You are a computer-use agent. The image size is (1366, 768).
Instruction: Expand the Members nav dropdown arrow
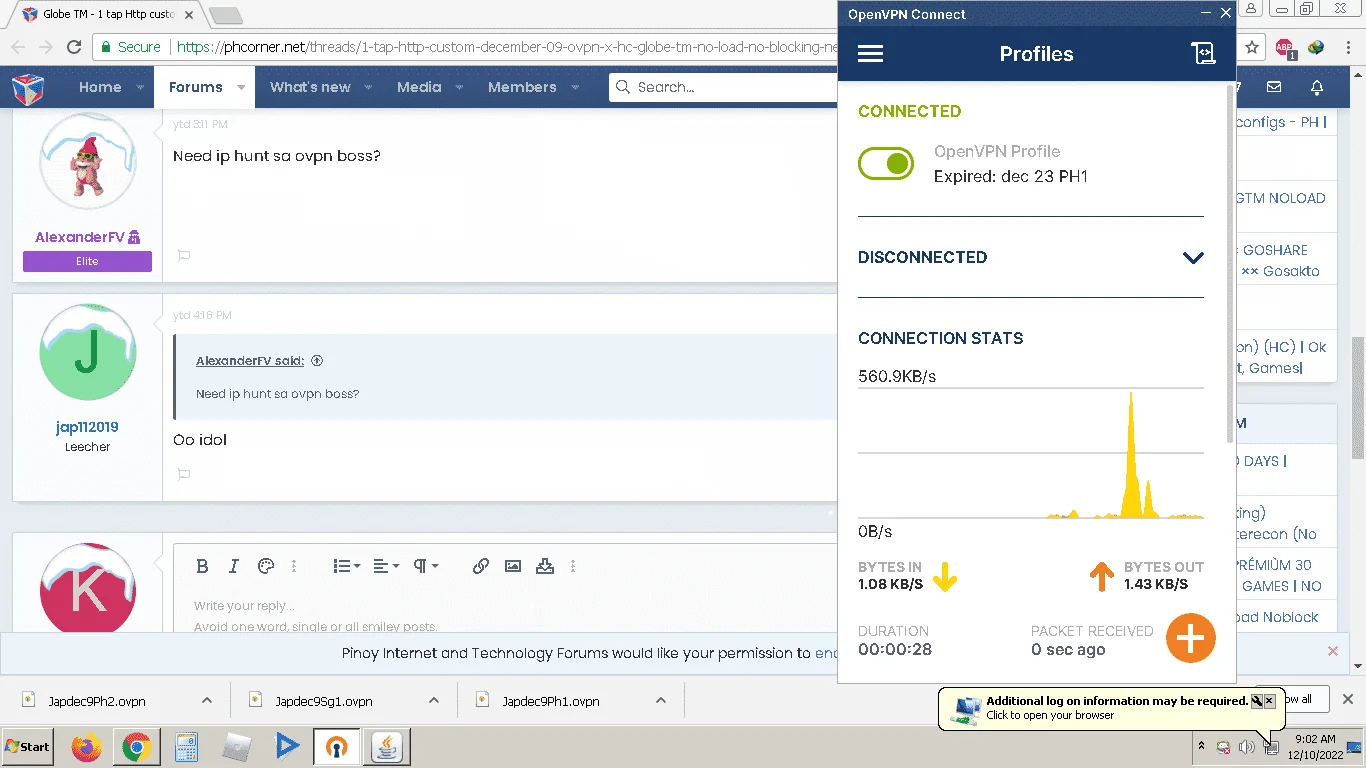tap(574, 87)
